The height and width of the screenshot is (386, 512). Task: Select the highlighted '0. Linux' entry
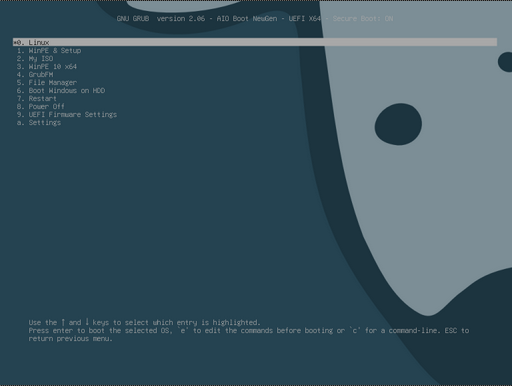coord(255,42)
